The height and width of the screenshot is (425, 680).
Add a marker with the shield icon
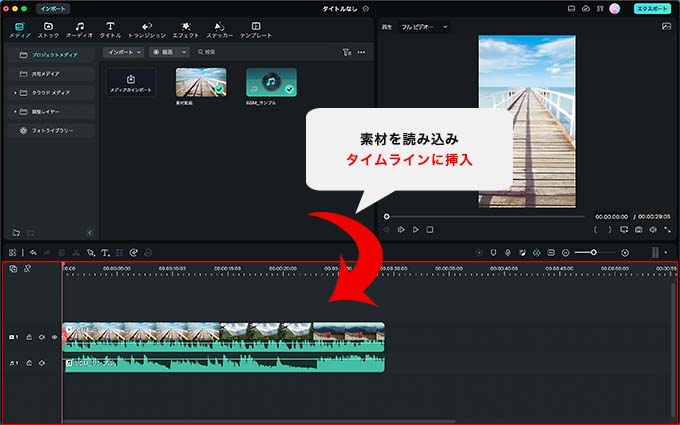pyautogui.click(x=493, y=253)
